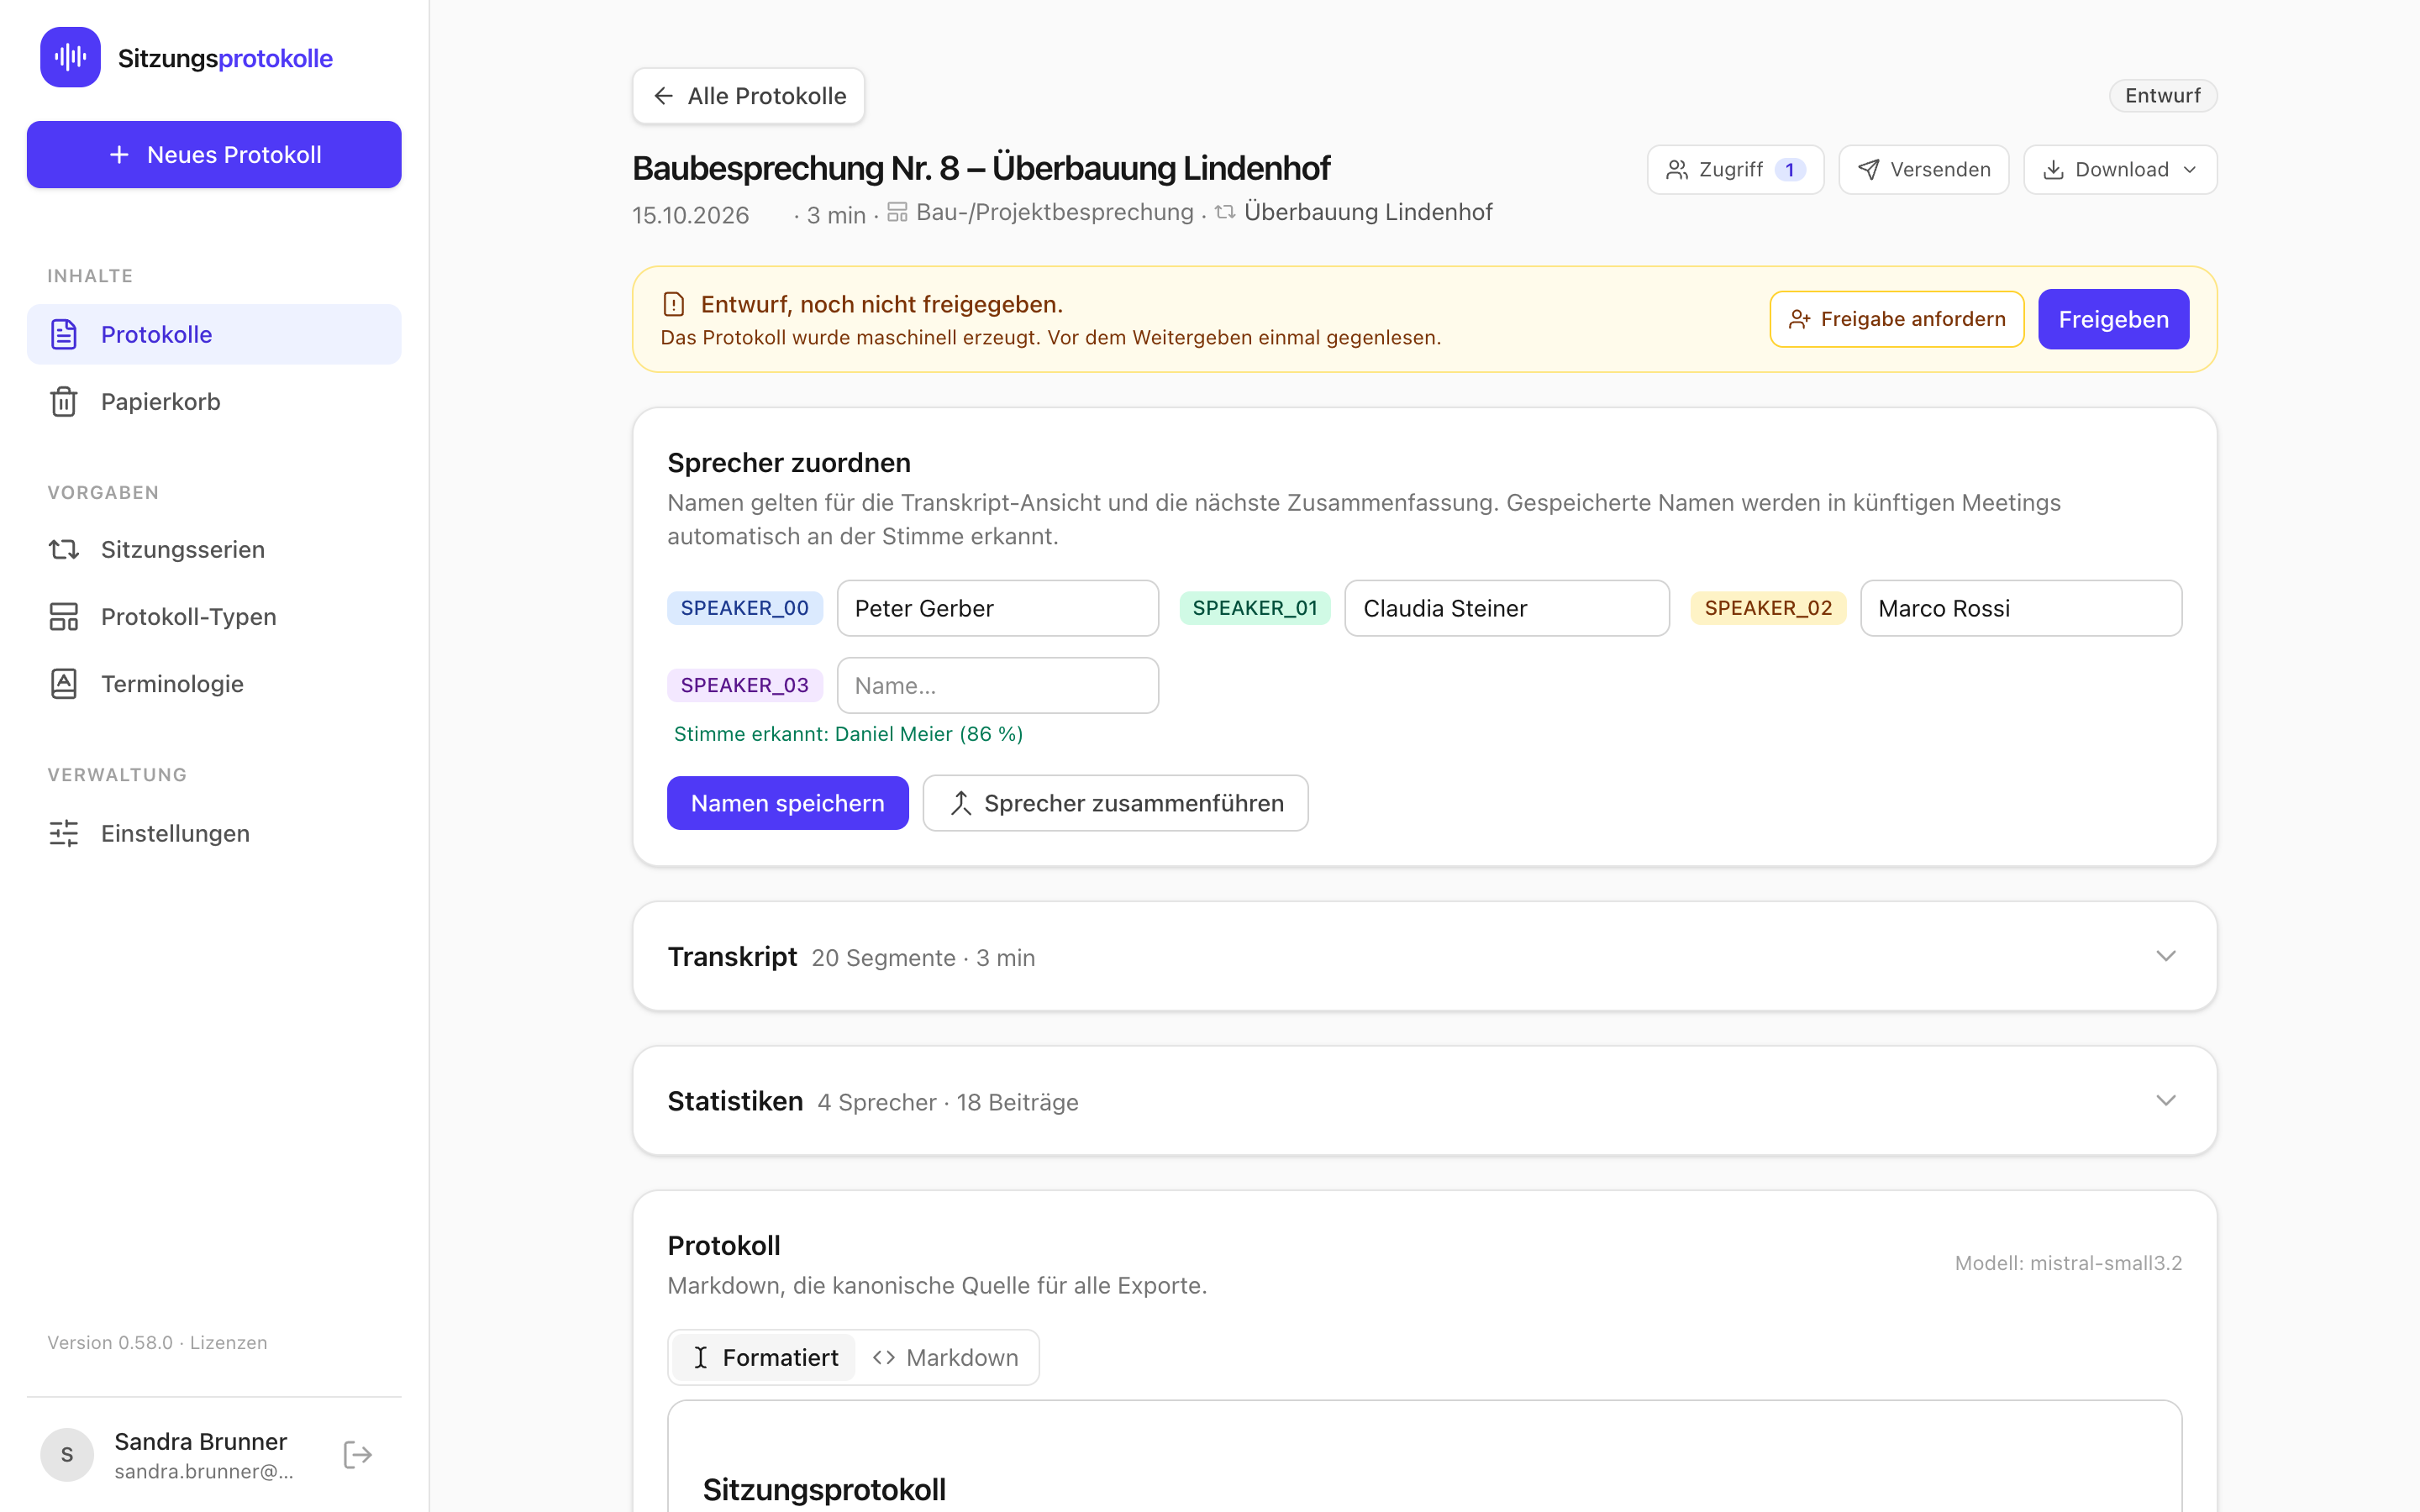Click the text cursor icon in Formatiert tab

700,1357
